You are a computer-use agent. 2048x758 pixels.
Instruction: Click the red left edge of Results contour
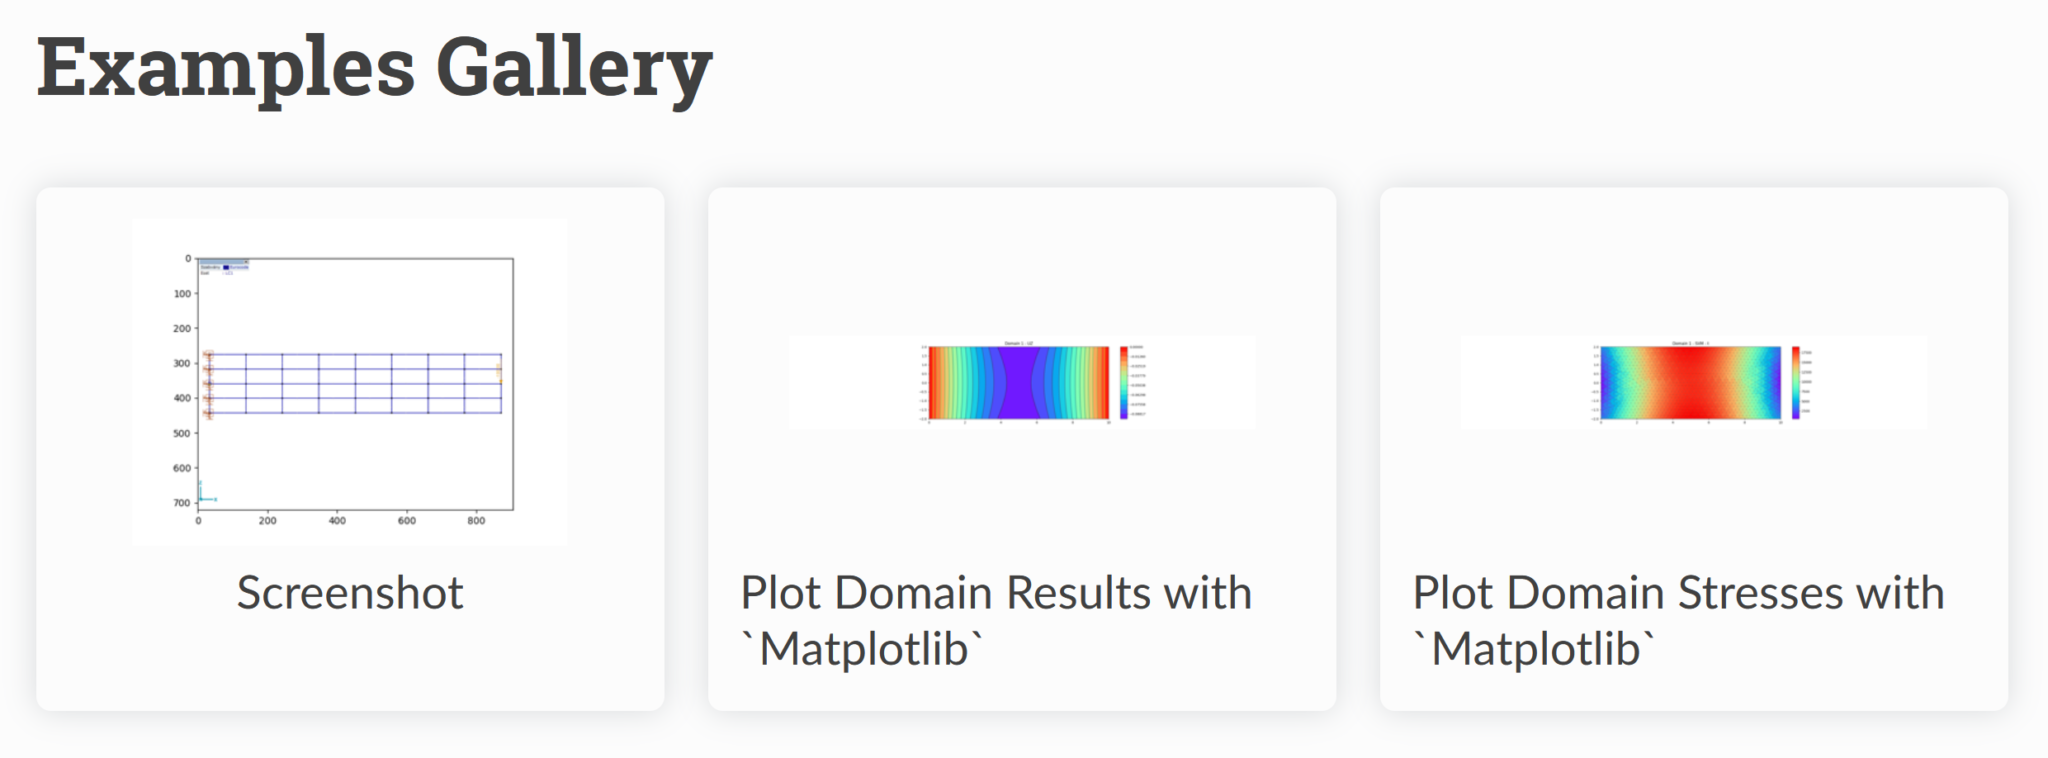point(933,383)
